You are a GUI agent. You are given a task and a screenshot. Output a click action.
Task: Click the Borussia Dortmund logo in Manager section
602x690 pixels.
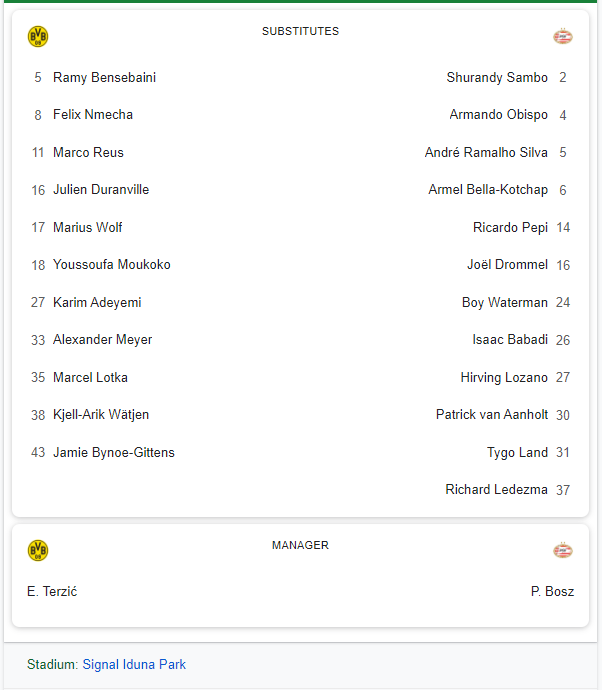pyautogui.click(x=38, y=551)
